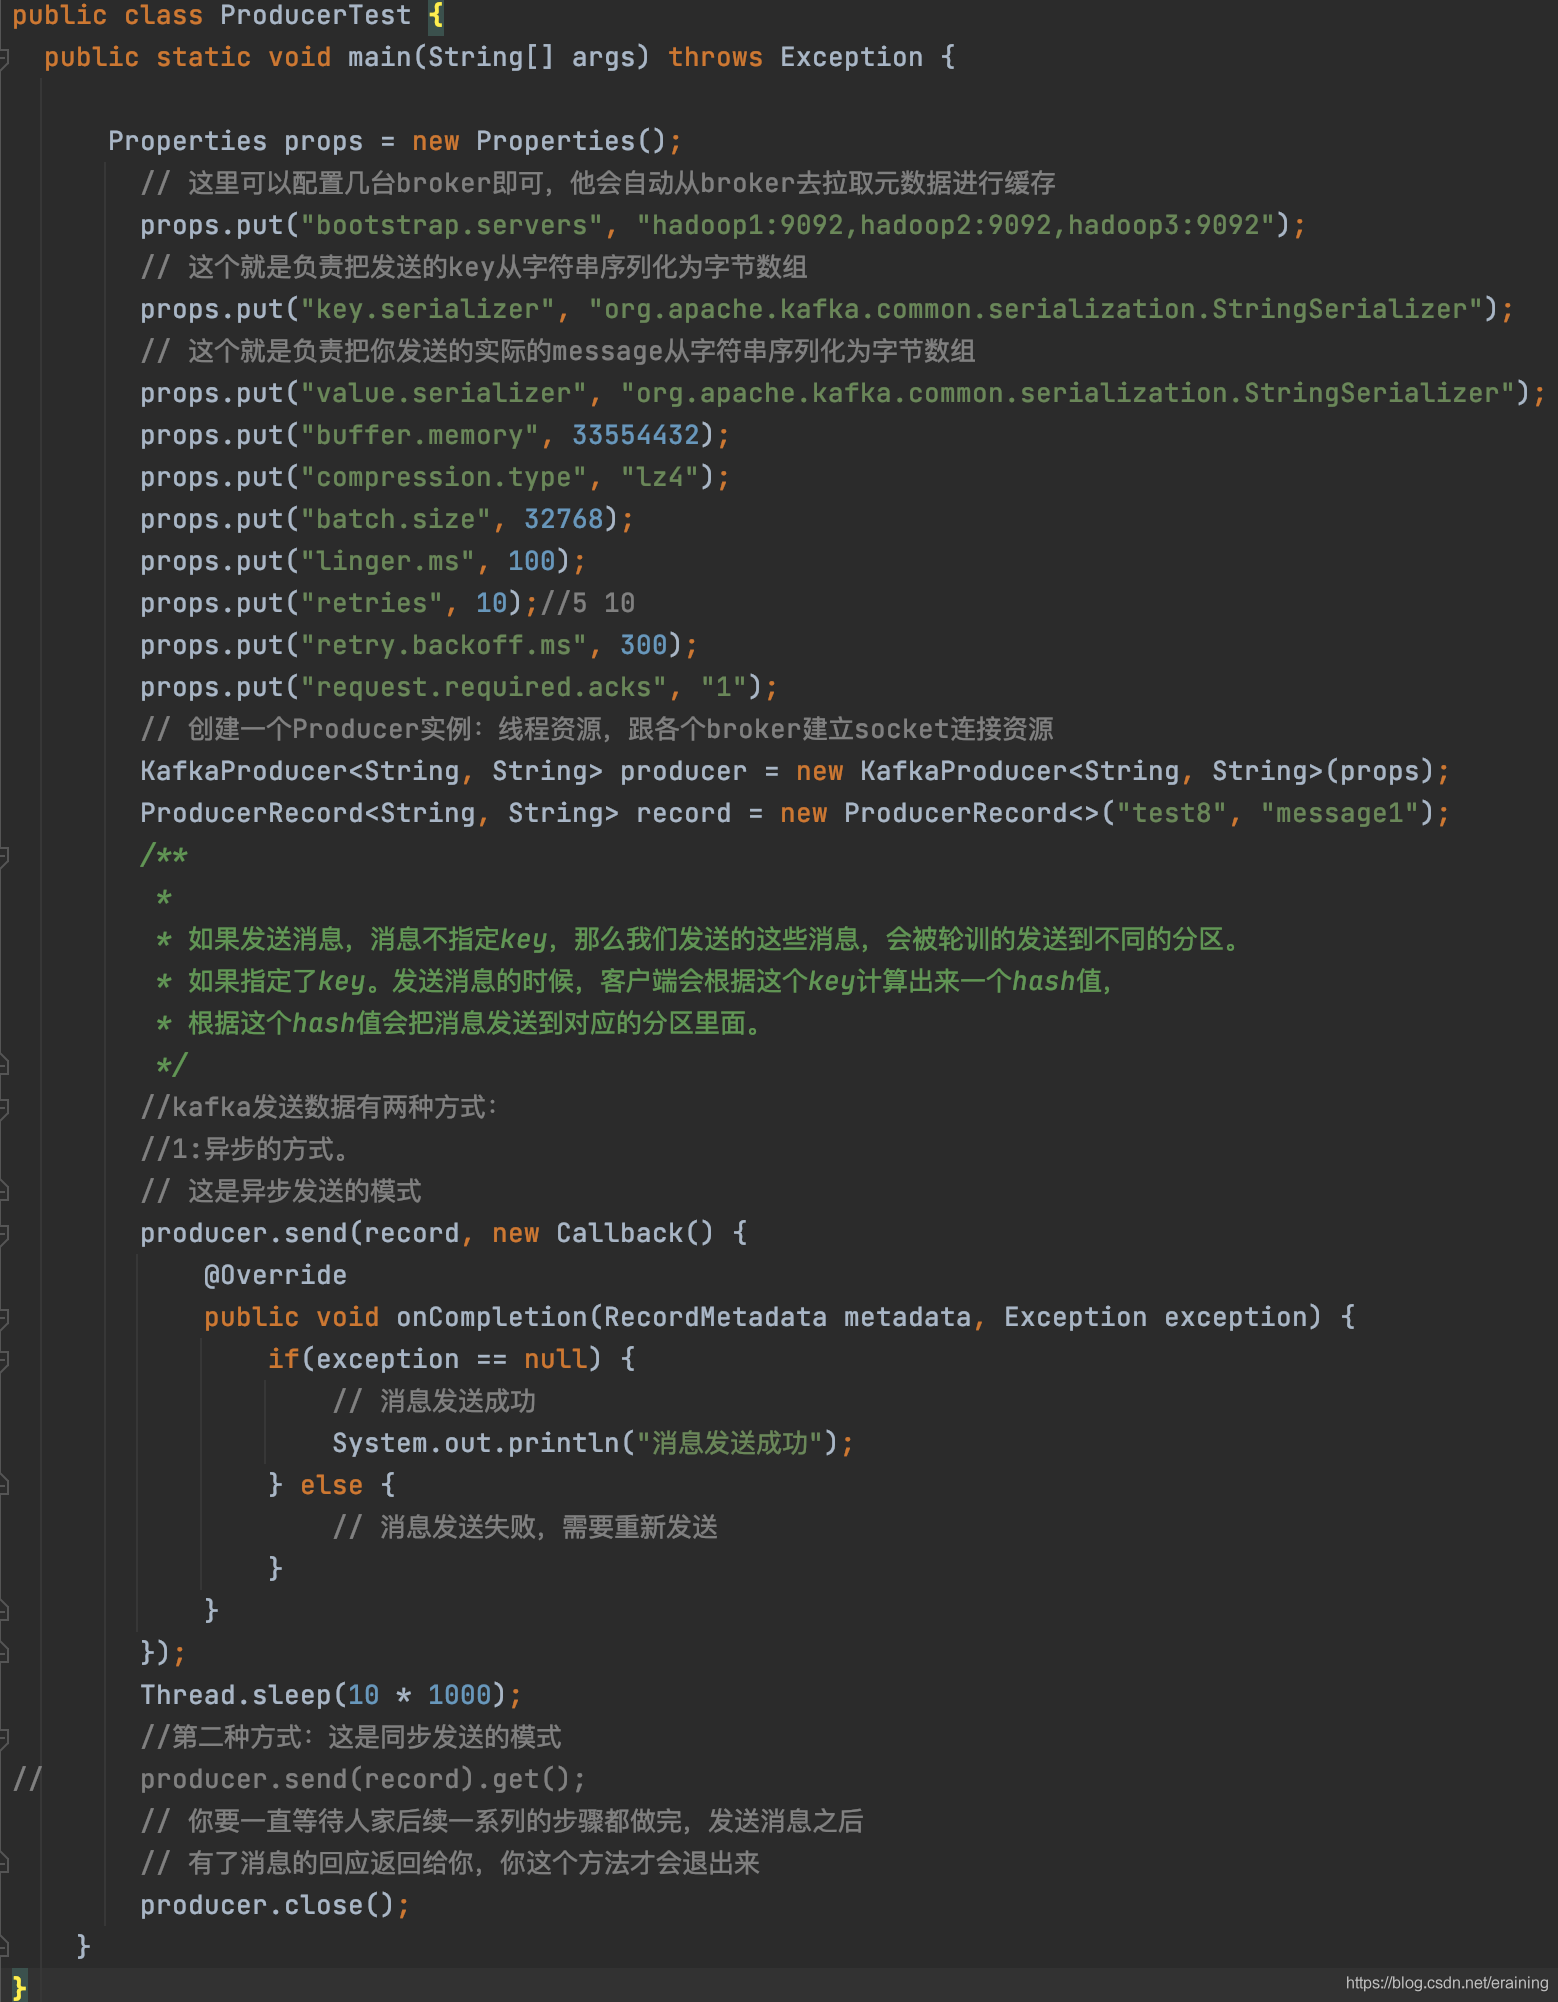
Task: Click the commented-out producer.send(record).get() line
Action: 363,1779
